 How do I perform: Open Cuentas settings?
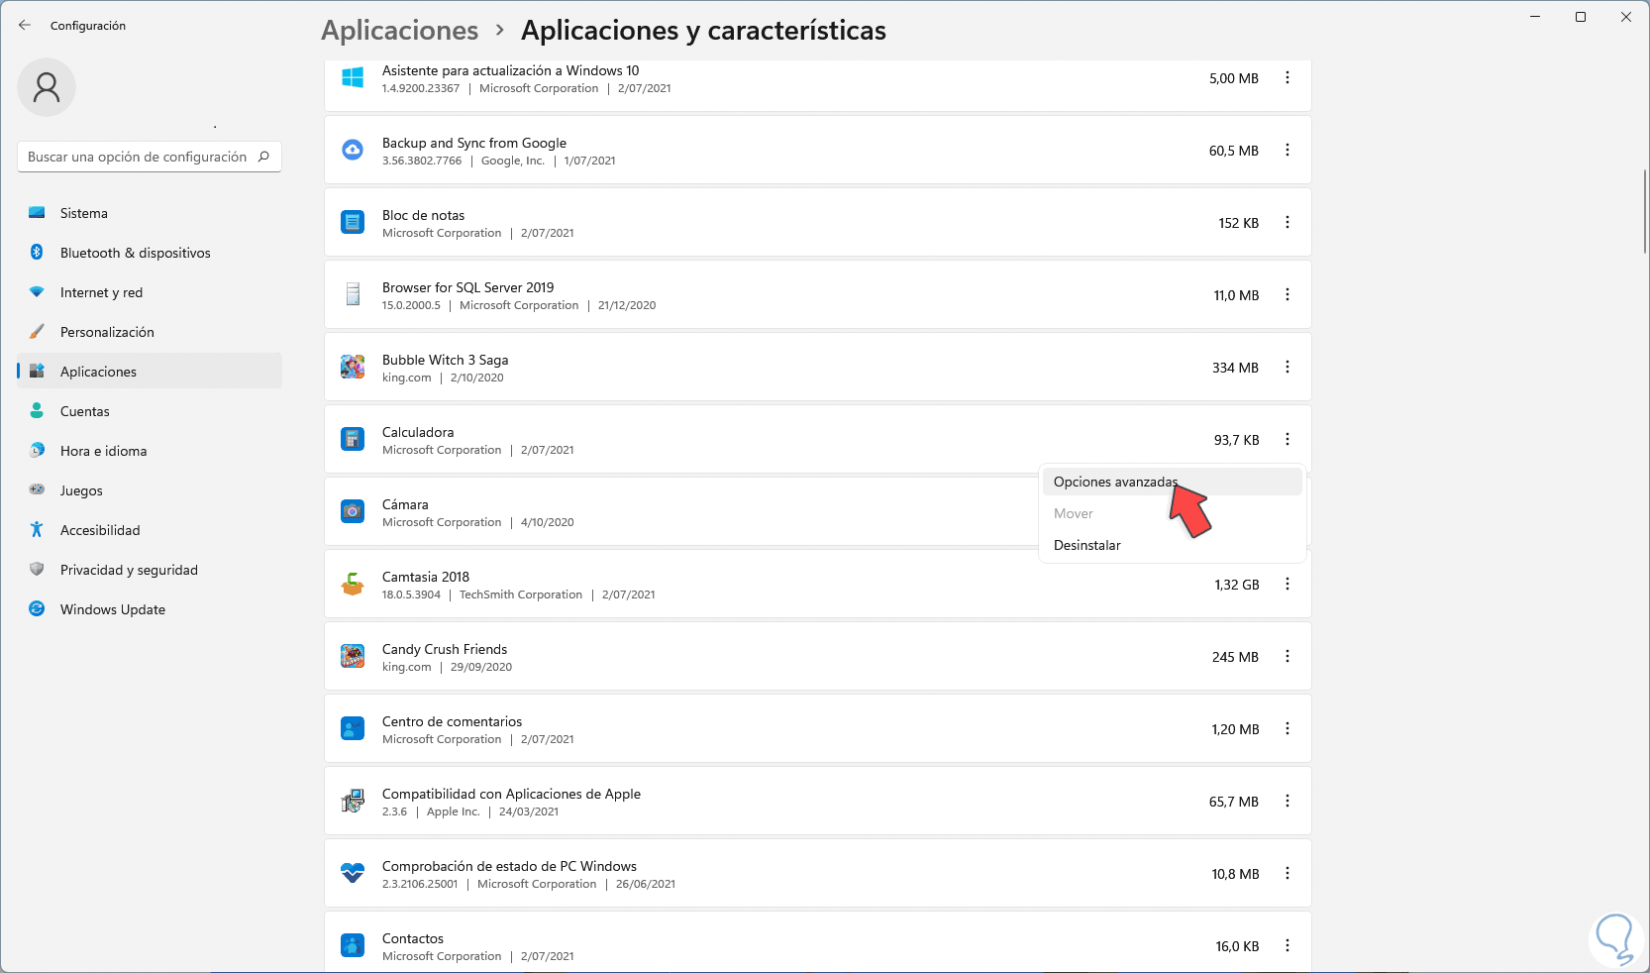(149, 411)
